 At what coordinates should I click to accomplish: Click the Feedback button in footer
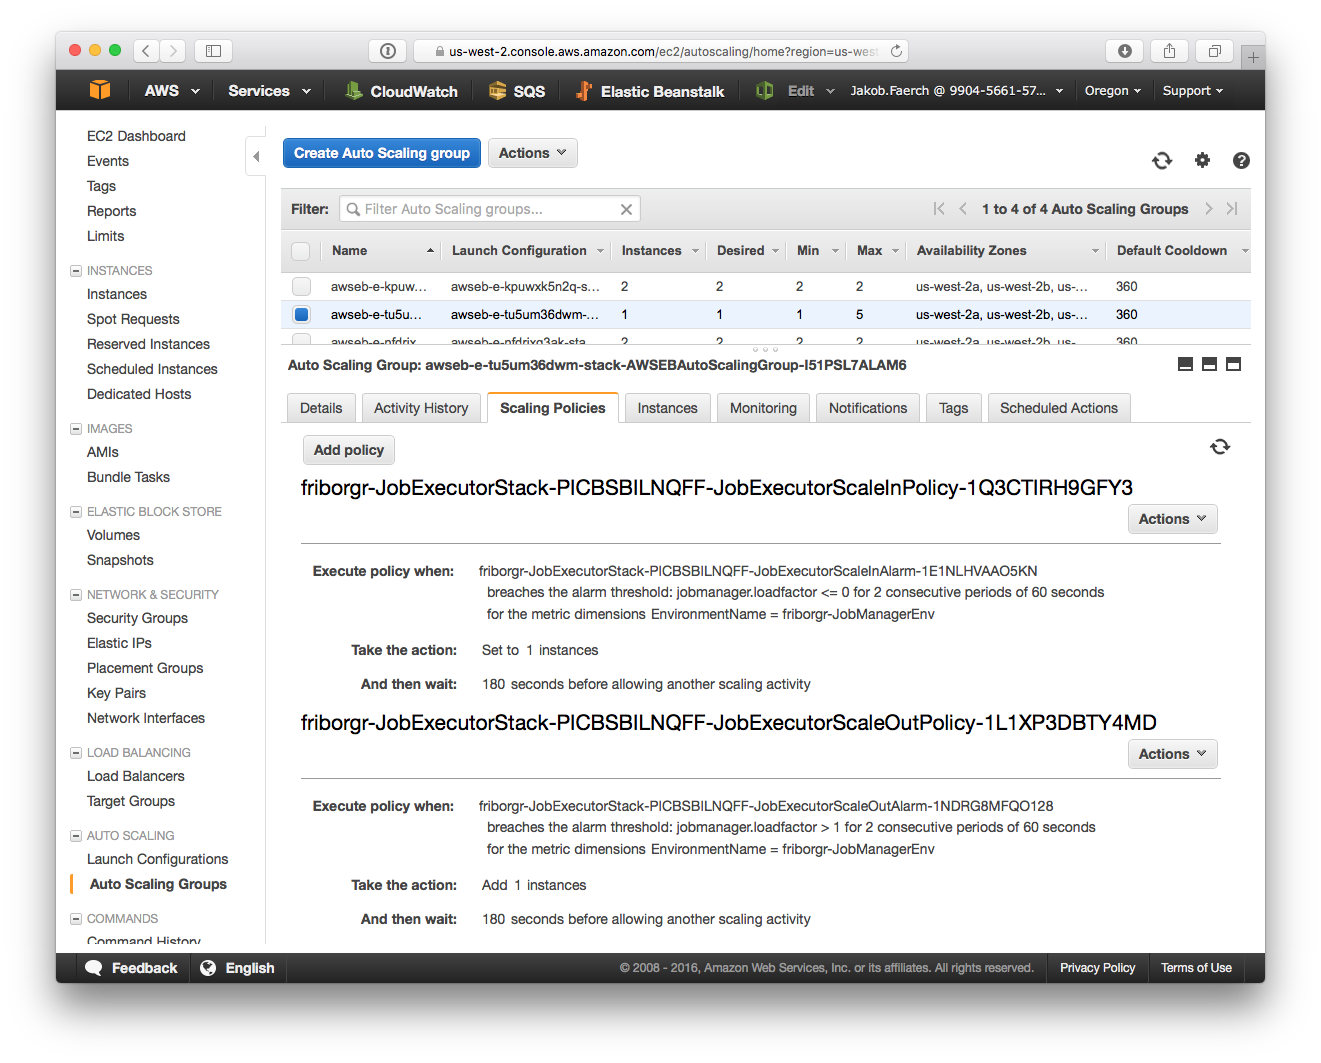tap(132, 968)
